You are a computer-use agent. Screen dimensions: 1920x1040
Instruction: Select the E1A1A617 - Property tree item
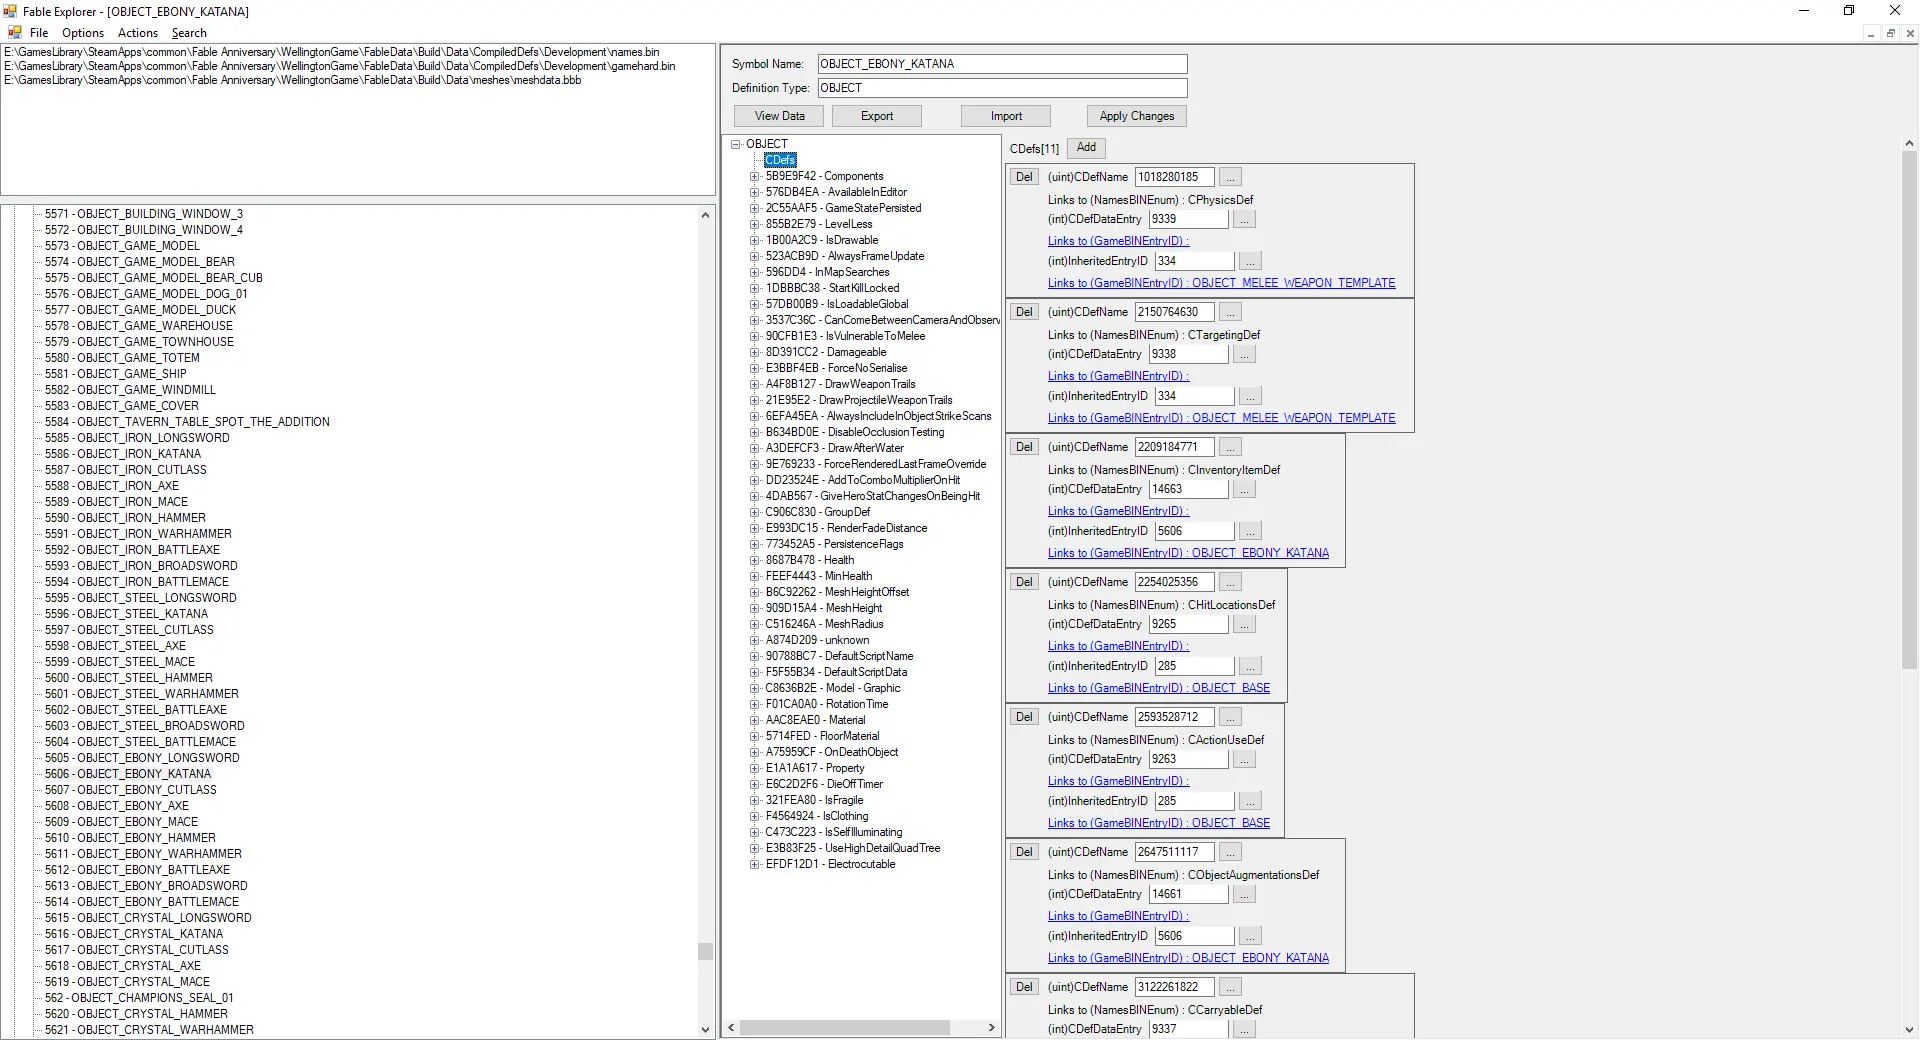pos(815,768)
